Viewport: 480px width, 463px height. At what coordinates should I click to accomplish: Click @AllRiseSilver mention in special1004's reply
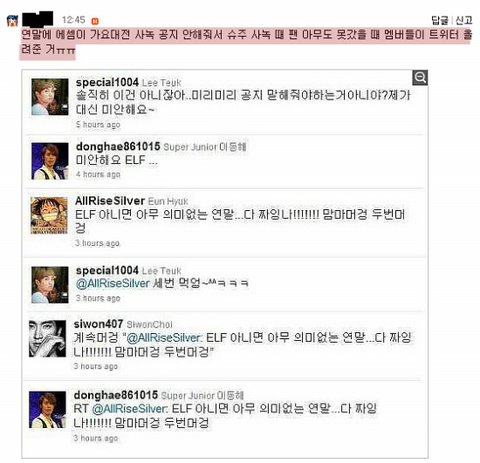tap(113, 283)
